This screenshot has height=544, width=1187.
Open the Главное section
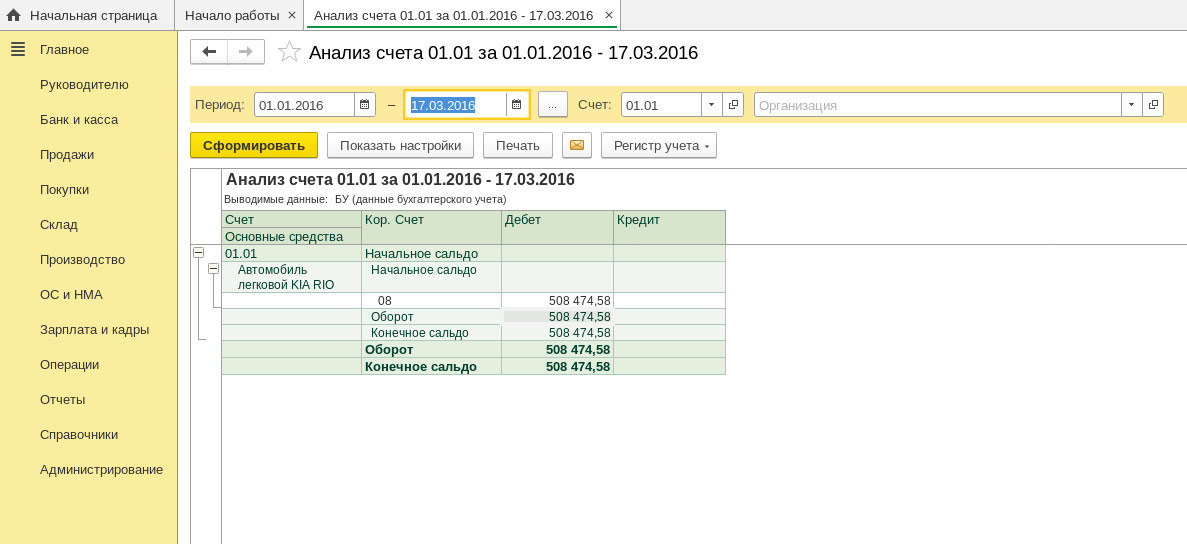64,50
